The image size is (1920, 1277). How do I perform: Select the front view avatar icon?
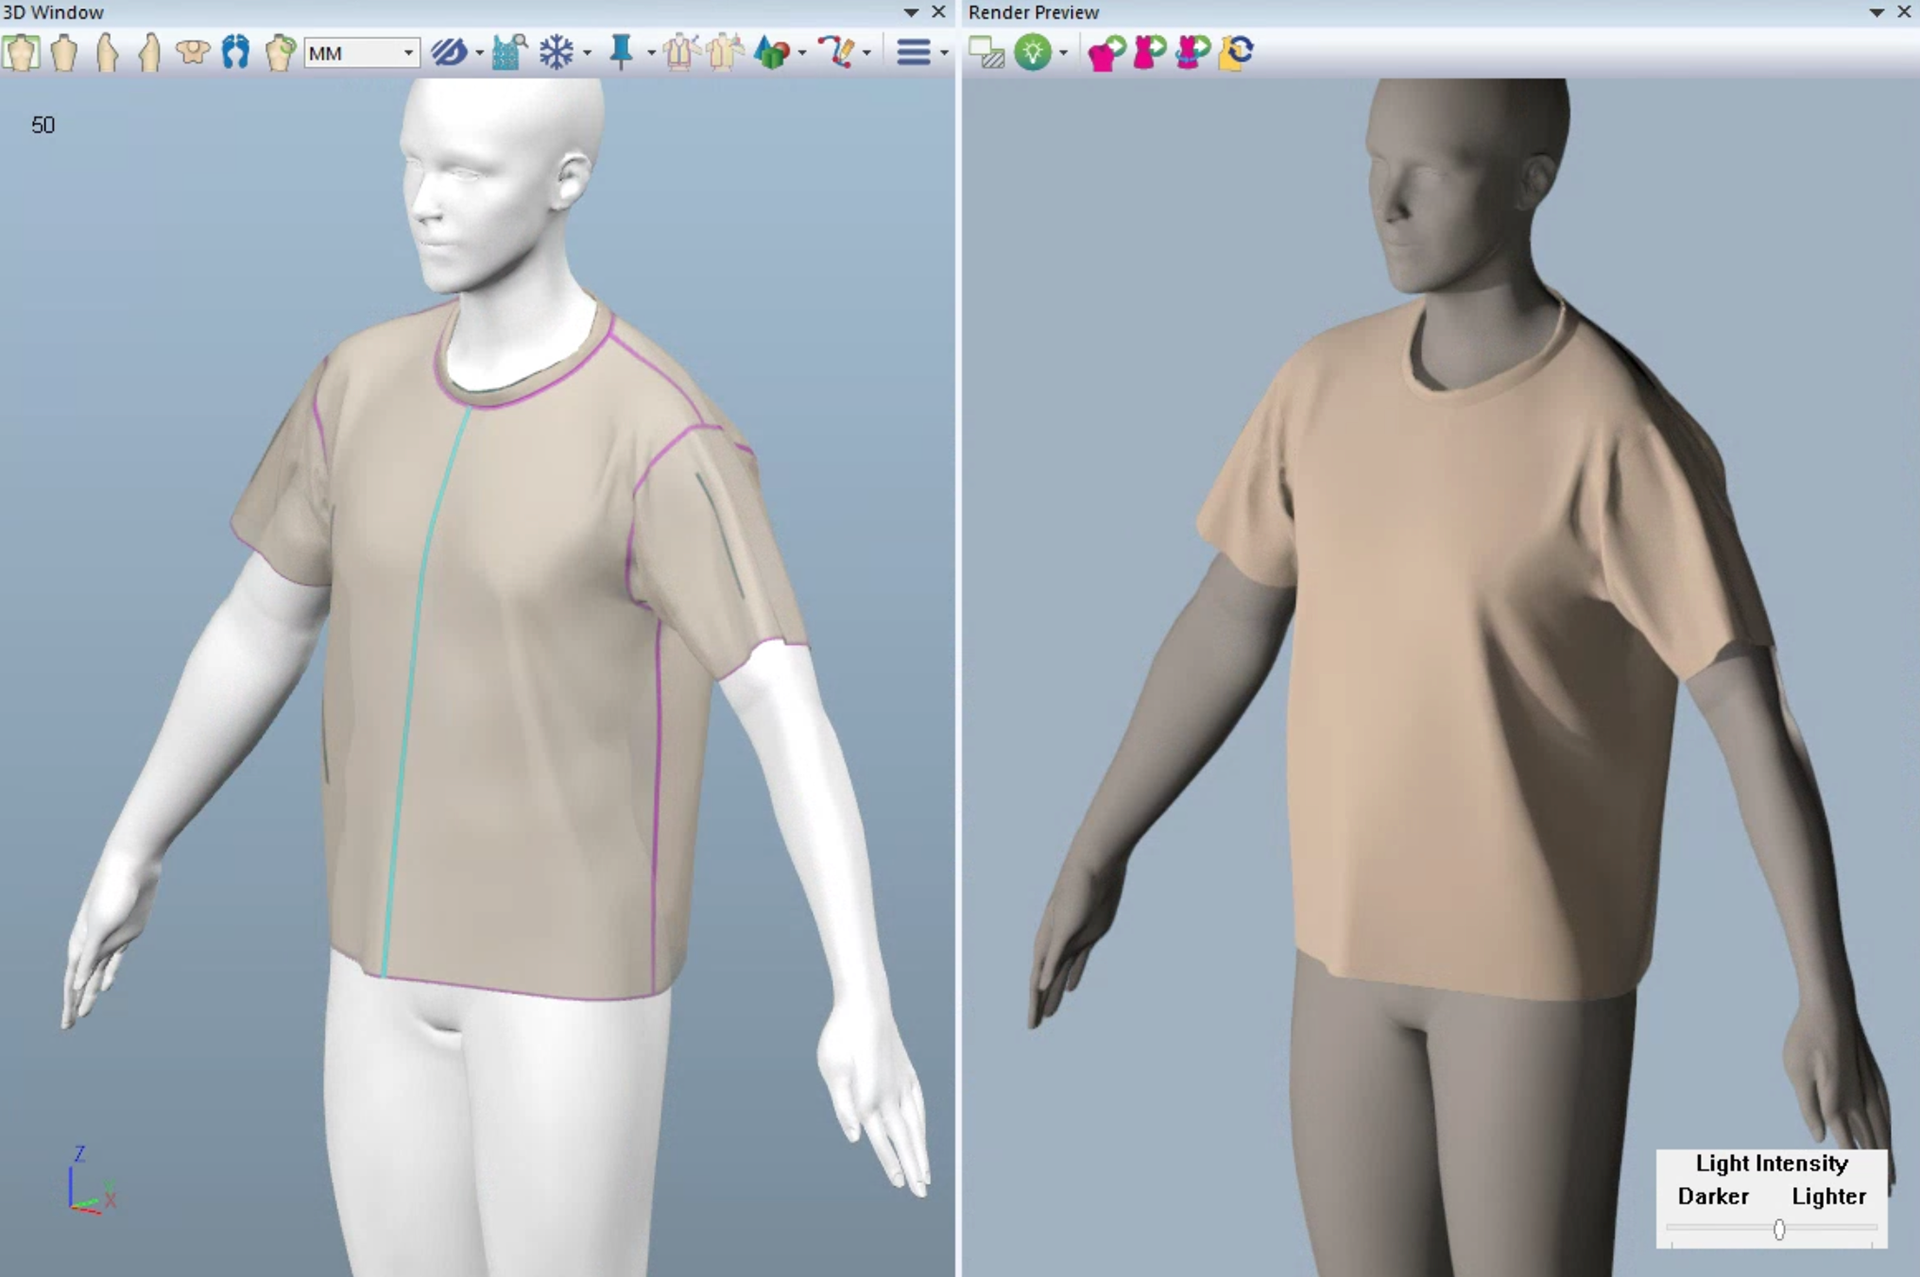click(x=21, y=52)
